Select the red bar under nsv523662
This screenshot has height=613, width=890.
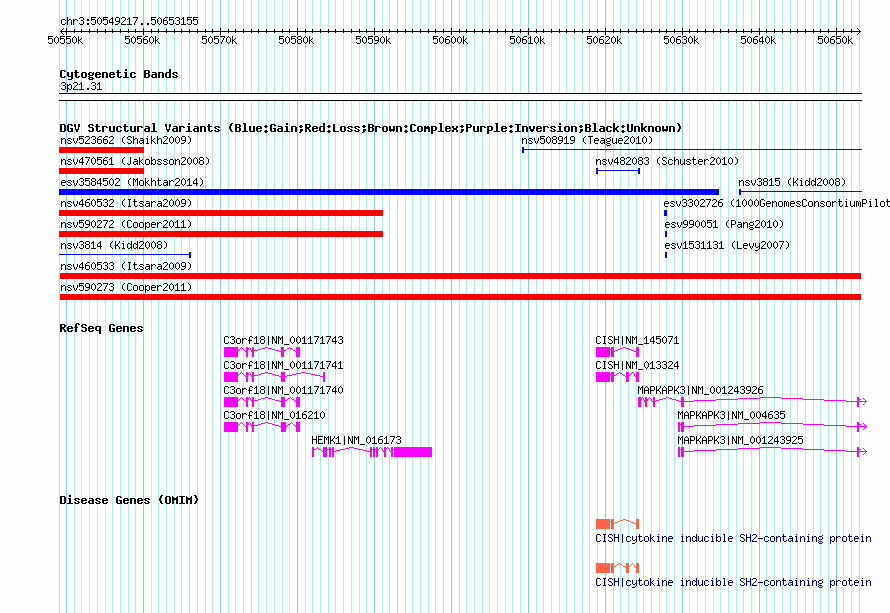point(102,150)
